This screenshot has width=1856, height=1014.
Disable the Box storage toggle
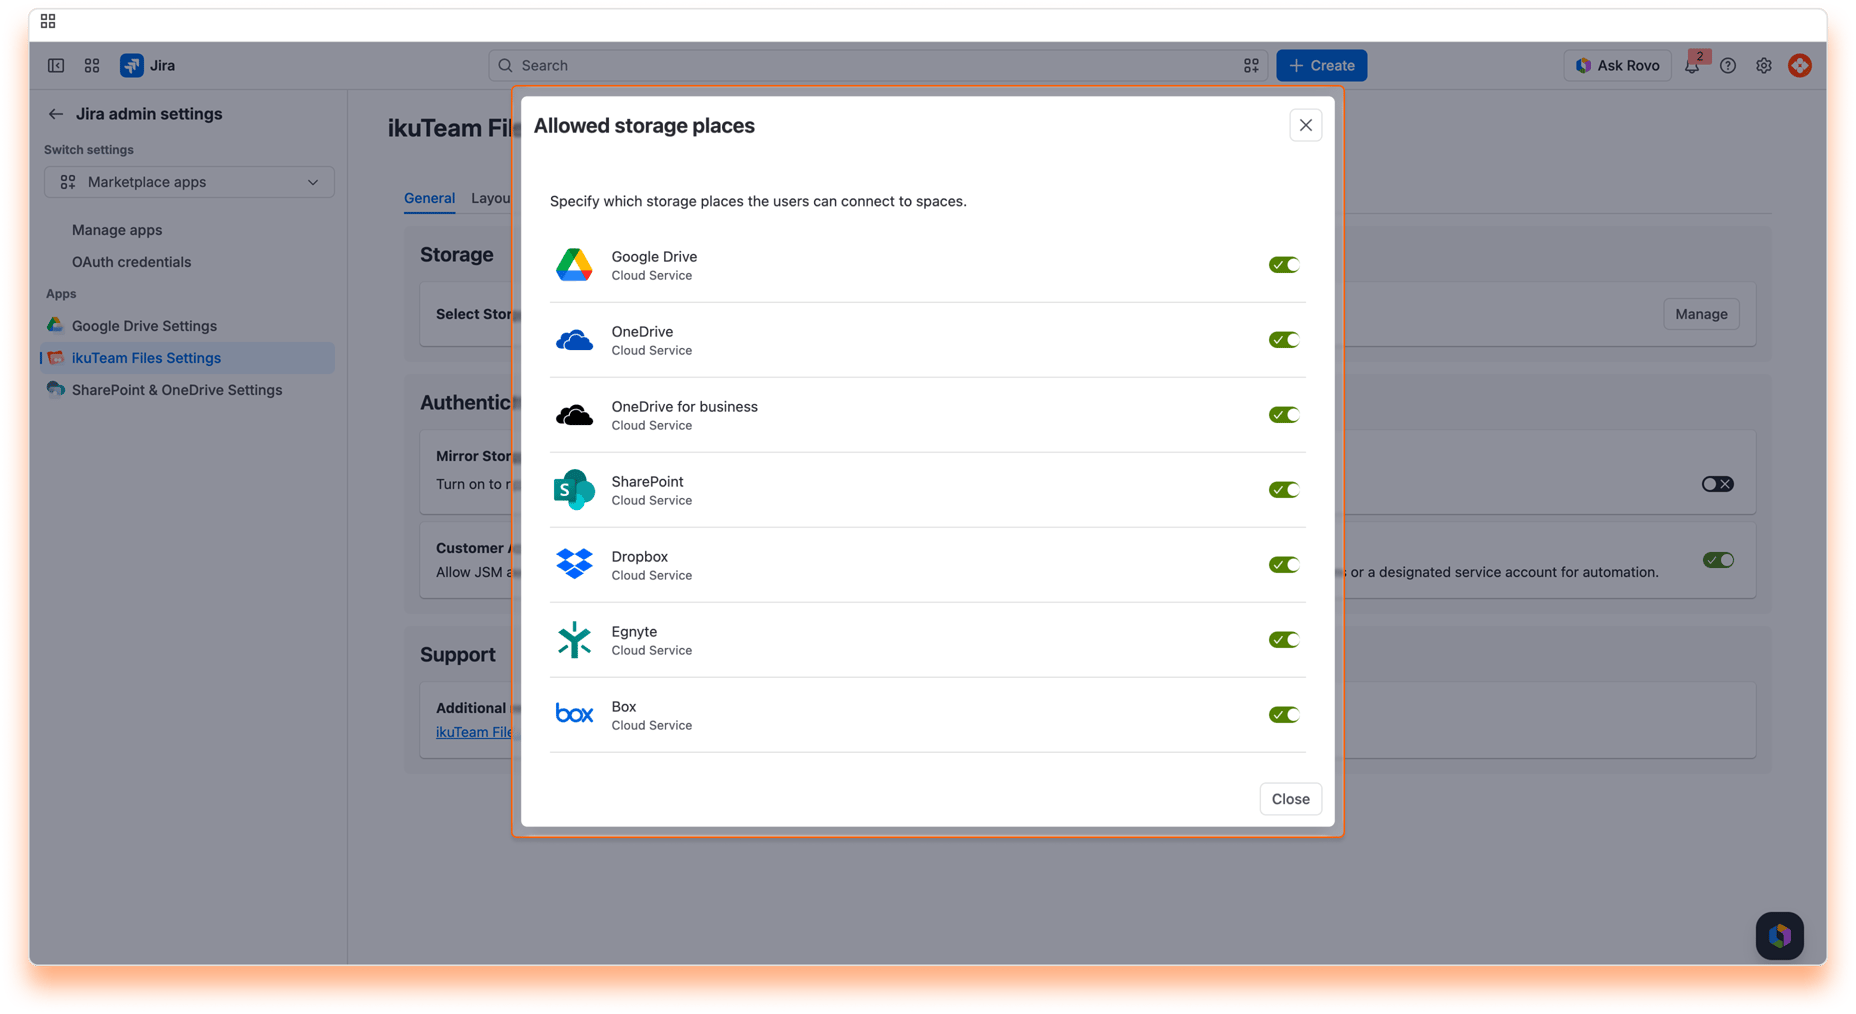point(1284,715)
